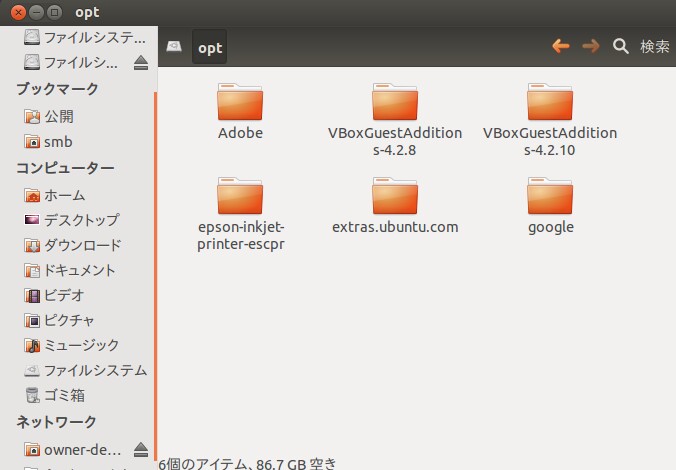Close the opt window
This screenshot has width=676, height=470.
tap(18, 13)
